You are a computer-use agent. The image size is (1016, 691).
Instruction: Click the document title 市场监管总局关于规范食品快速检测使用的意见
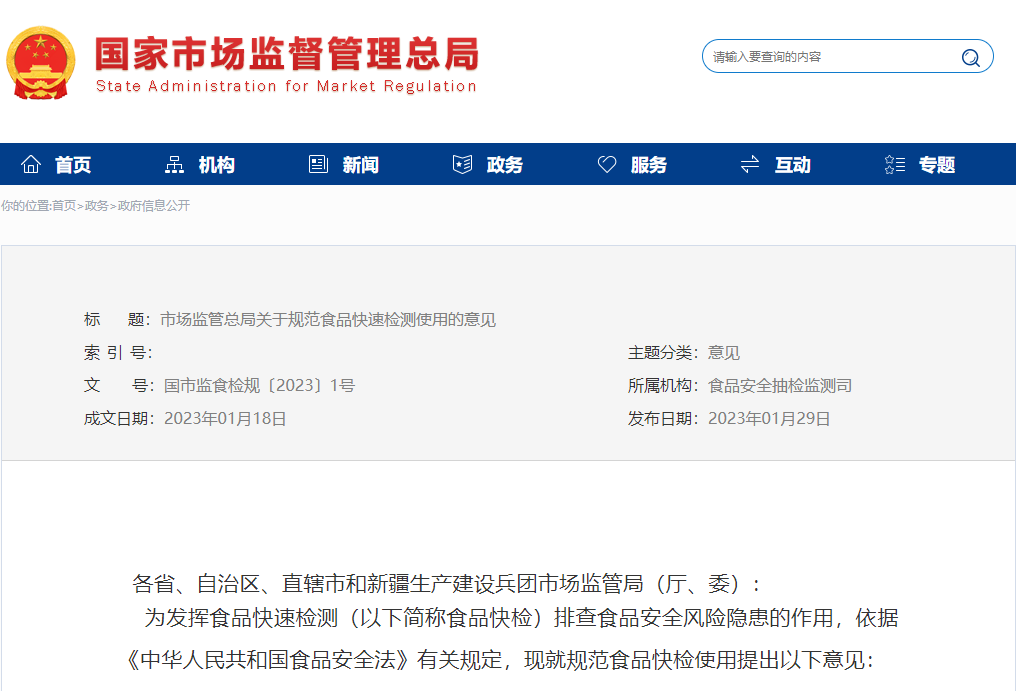(328, 320)
